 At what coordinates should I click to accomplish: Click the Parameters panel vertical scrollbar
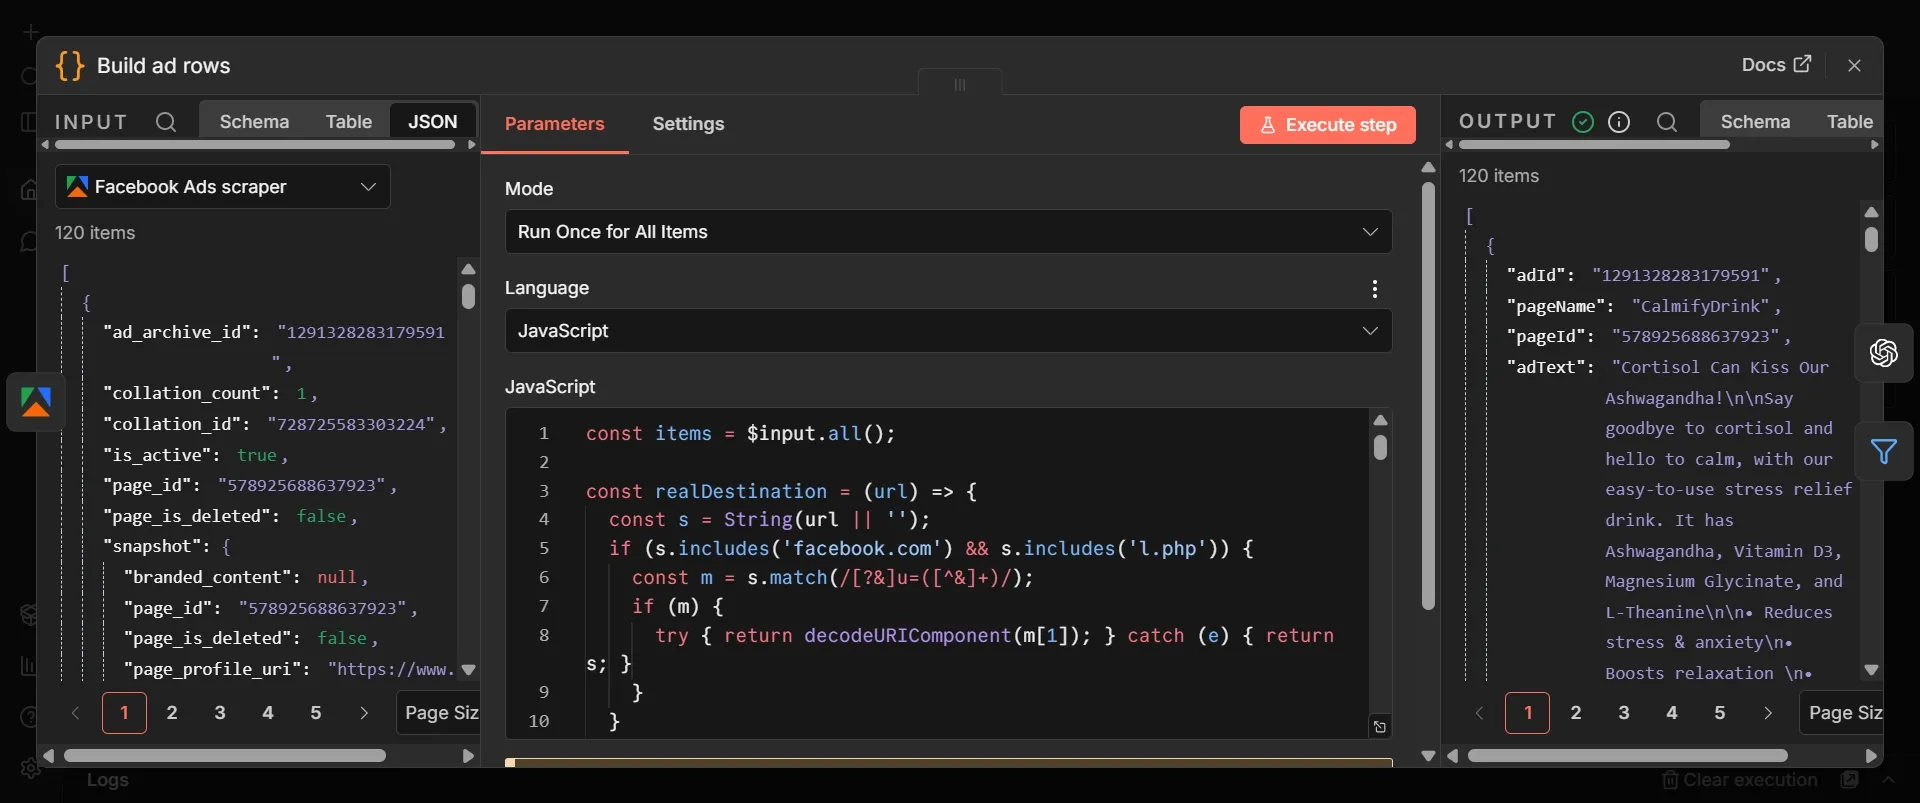1428,396
